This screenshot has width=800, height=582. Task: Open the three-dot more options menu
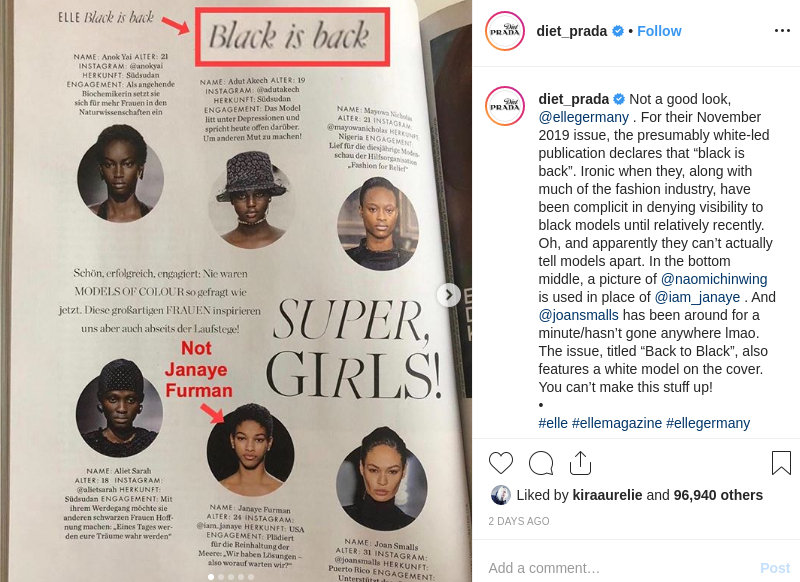tap(782, 31)
